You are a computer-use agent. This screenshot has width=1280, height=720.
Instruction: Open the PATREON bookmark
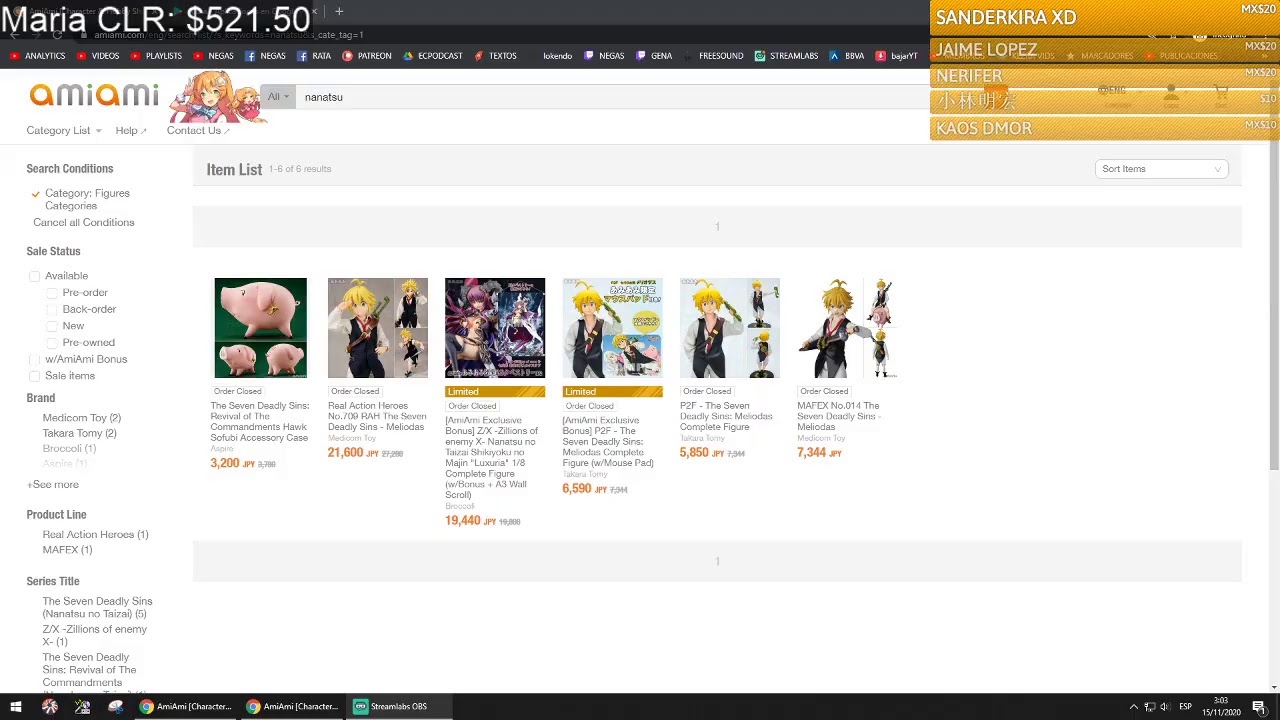click(367, 56)
